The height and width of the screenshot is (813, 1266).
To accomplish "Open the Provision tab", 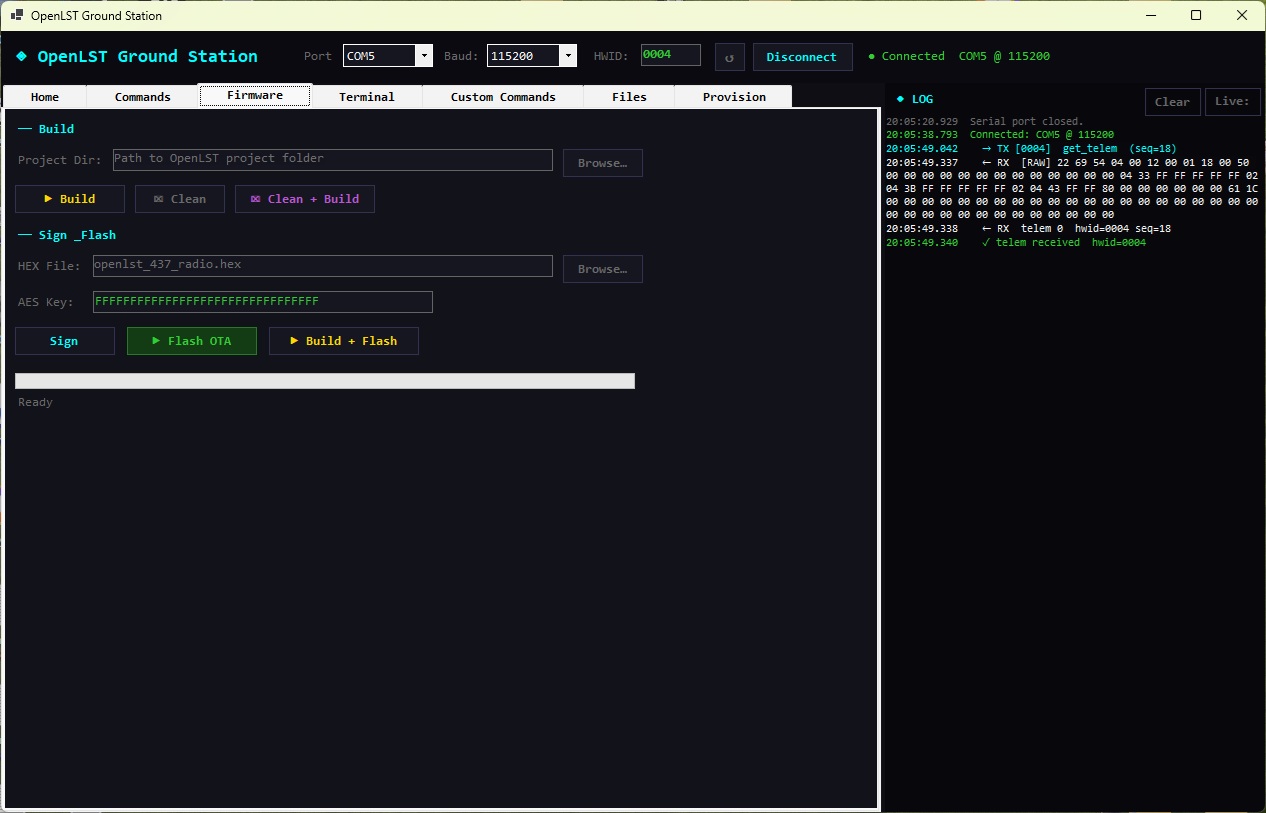I will tap(733, 96).
